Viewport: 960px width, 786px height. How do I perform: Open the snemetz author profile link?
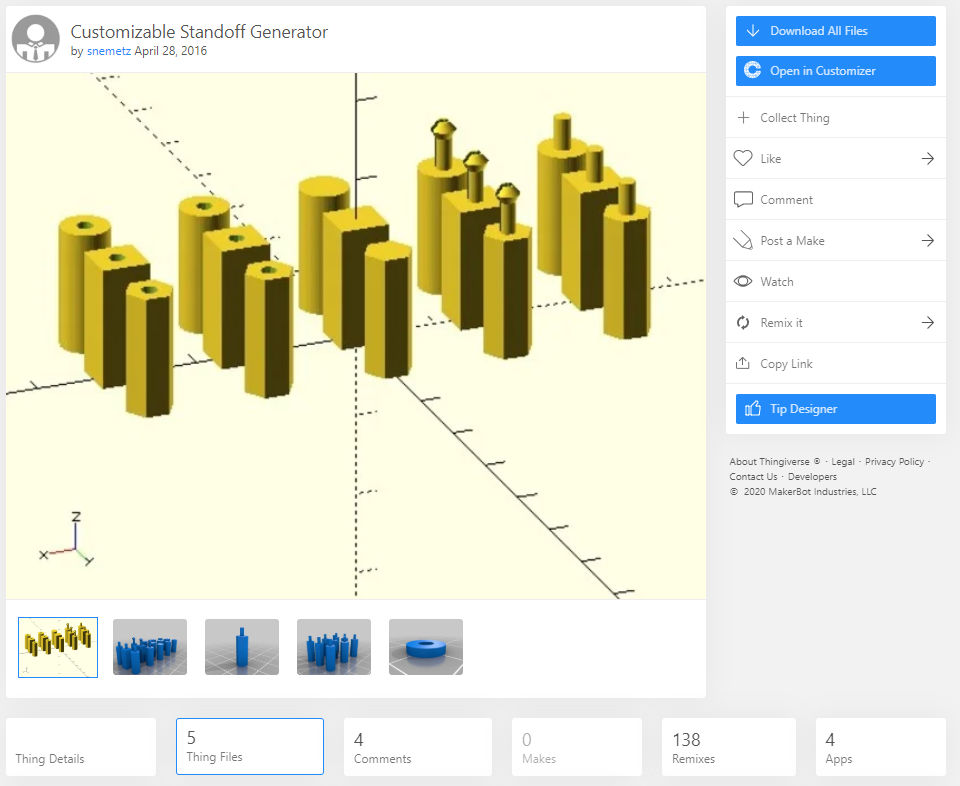(x=108, y=50)
